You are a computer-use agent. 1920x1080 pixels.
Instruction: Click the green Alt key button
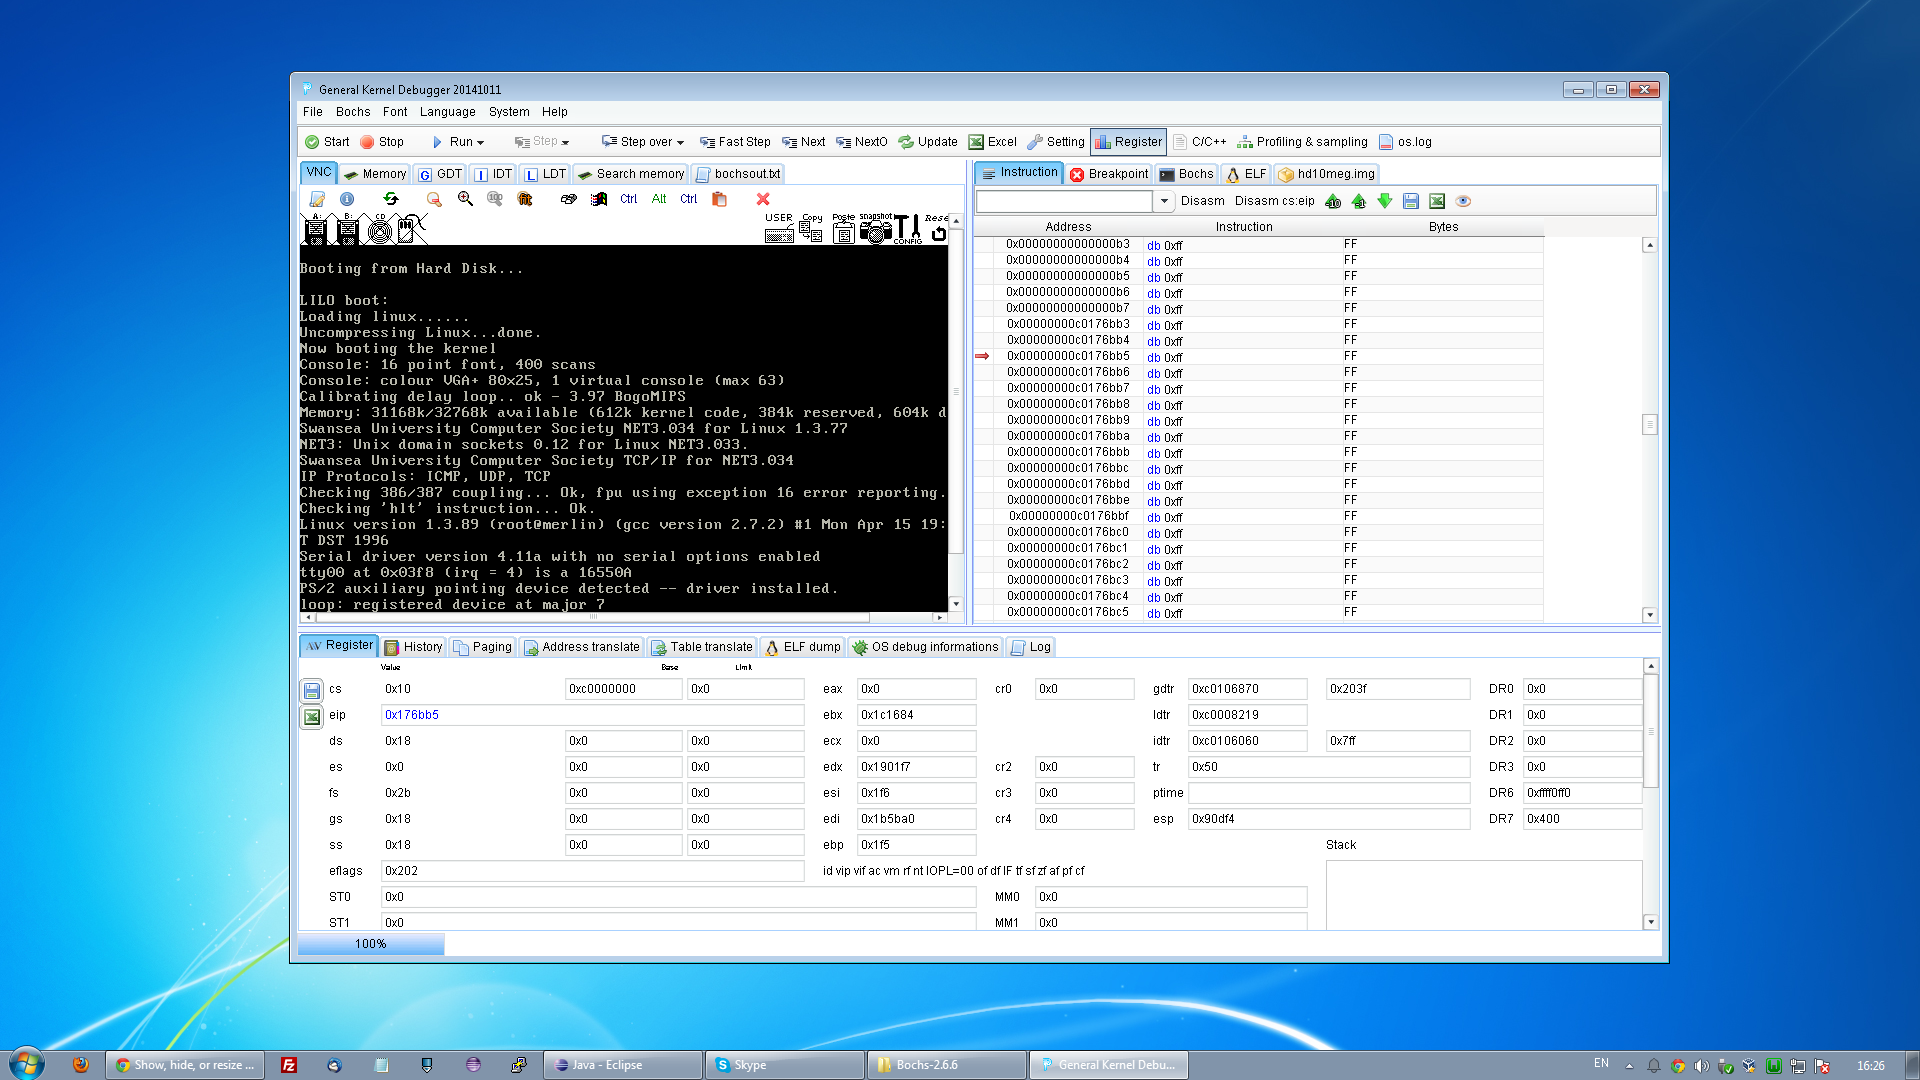click(x=659, y=199)
